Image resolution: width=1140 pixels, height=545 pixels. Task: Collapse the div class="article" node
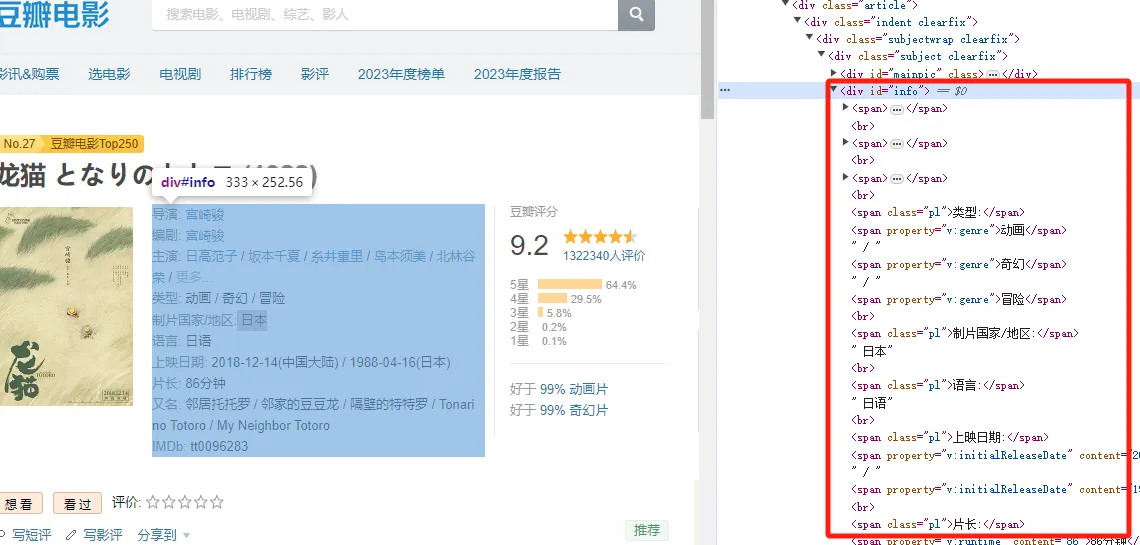point(786,5)
